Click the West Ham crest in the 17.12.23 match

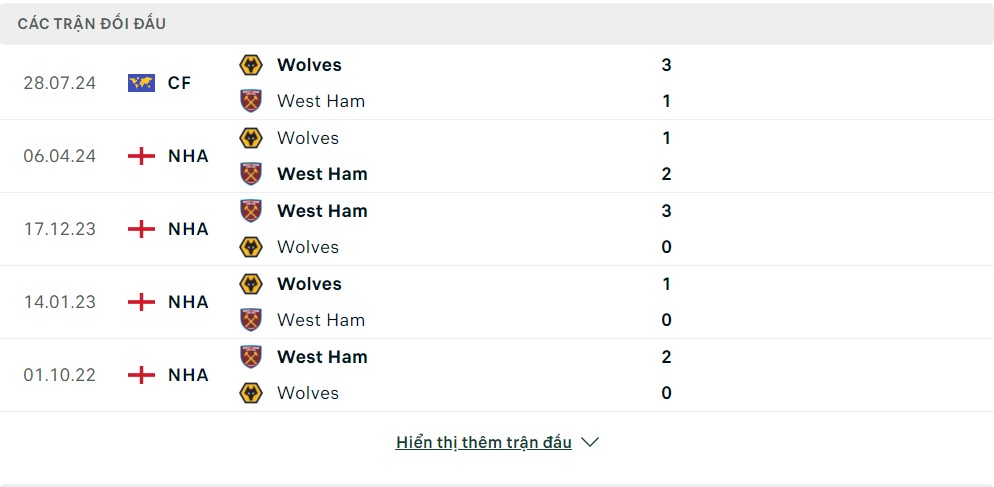[x=251, y=211]
